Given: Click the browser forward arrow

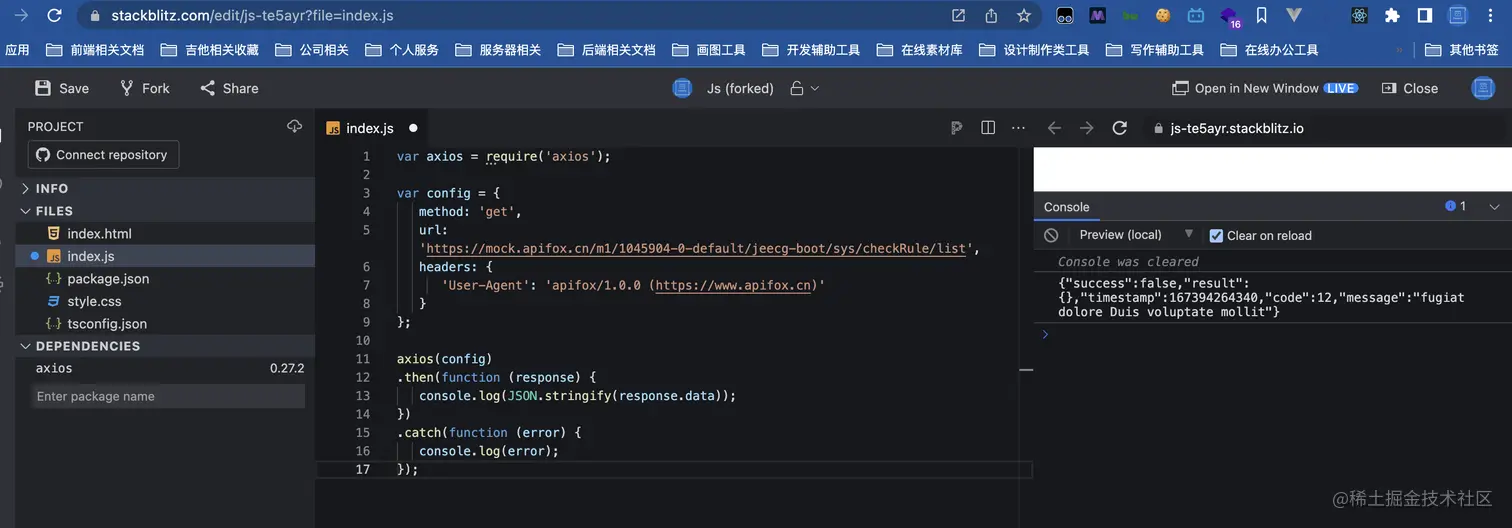Looking at the screenshot, I should (x=21, y=16).
